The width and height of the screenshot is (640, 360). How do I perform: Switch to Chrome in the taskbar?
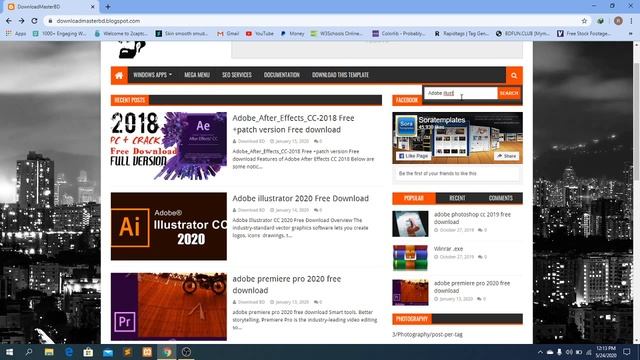click(167, 352)
